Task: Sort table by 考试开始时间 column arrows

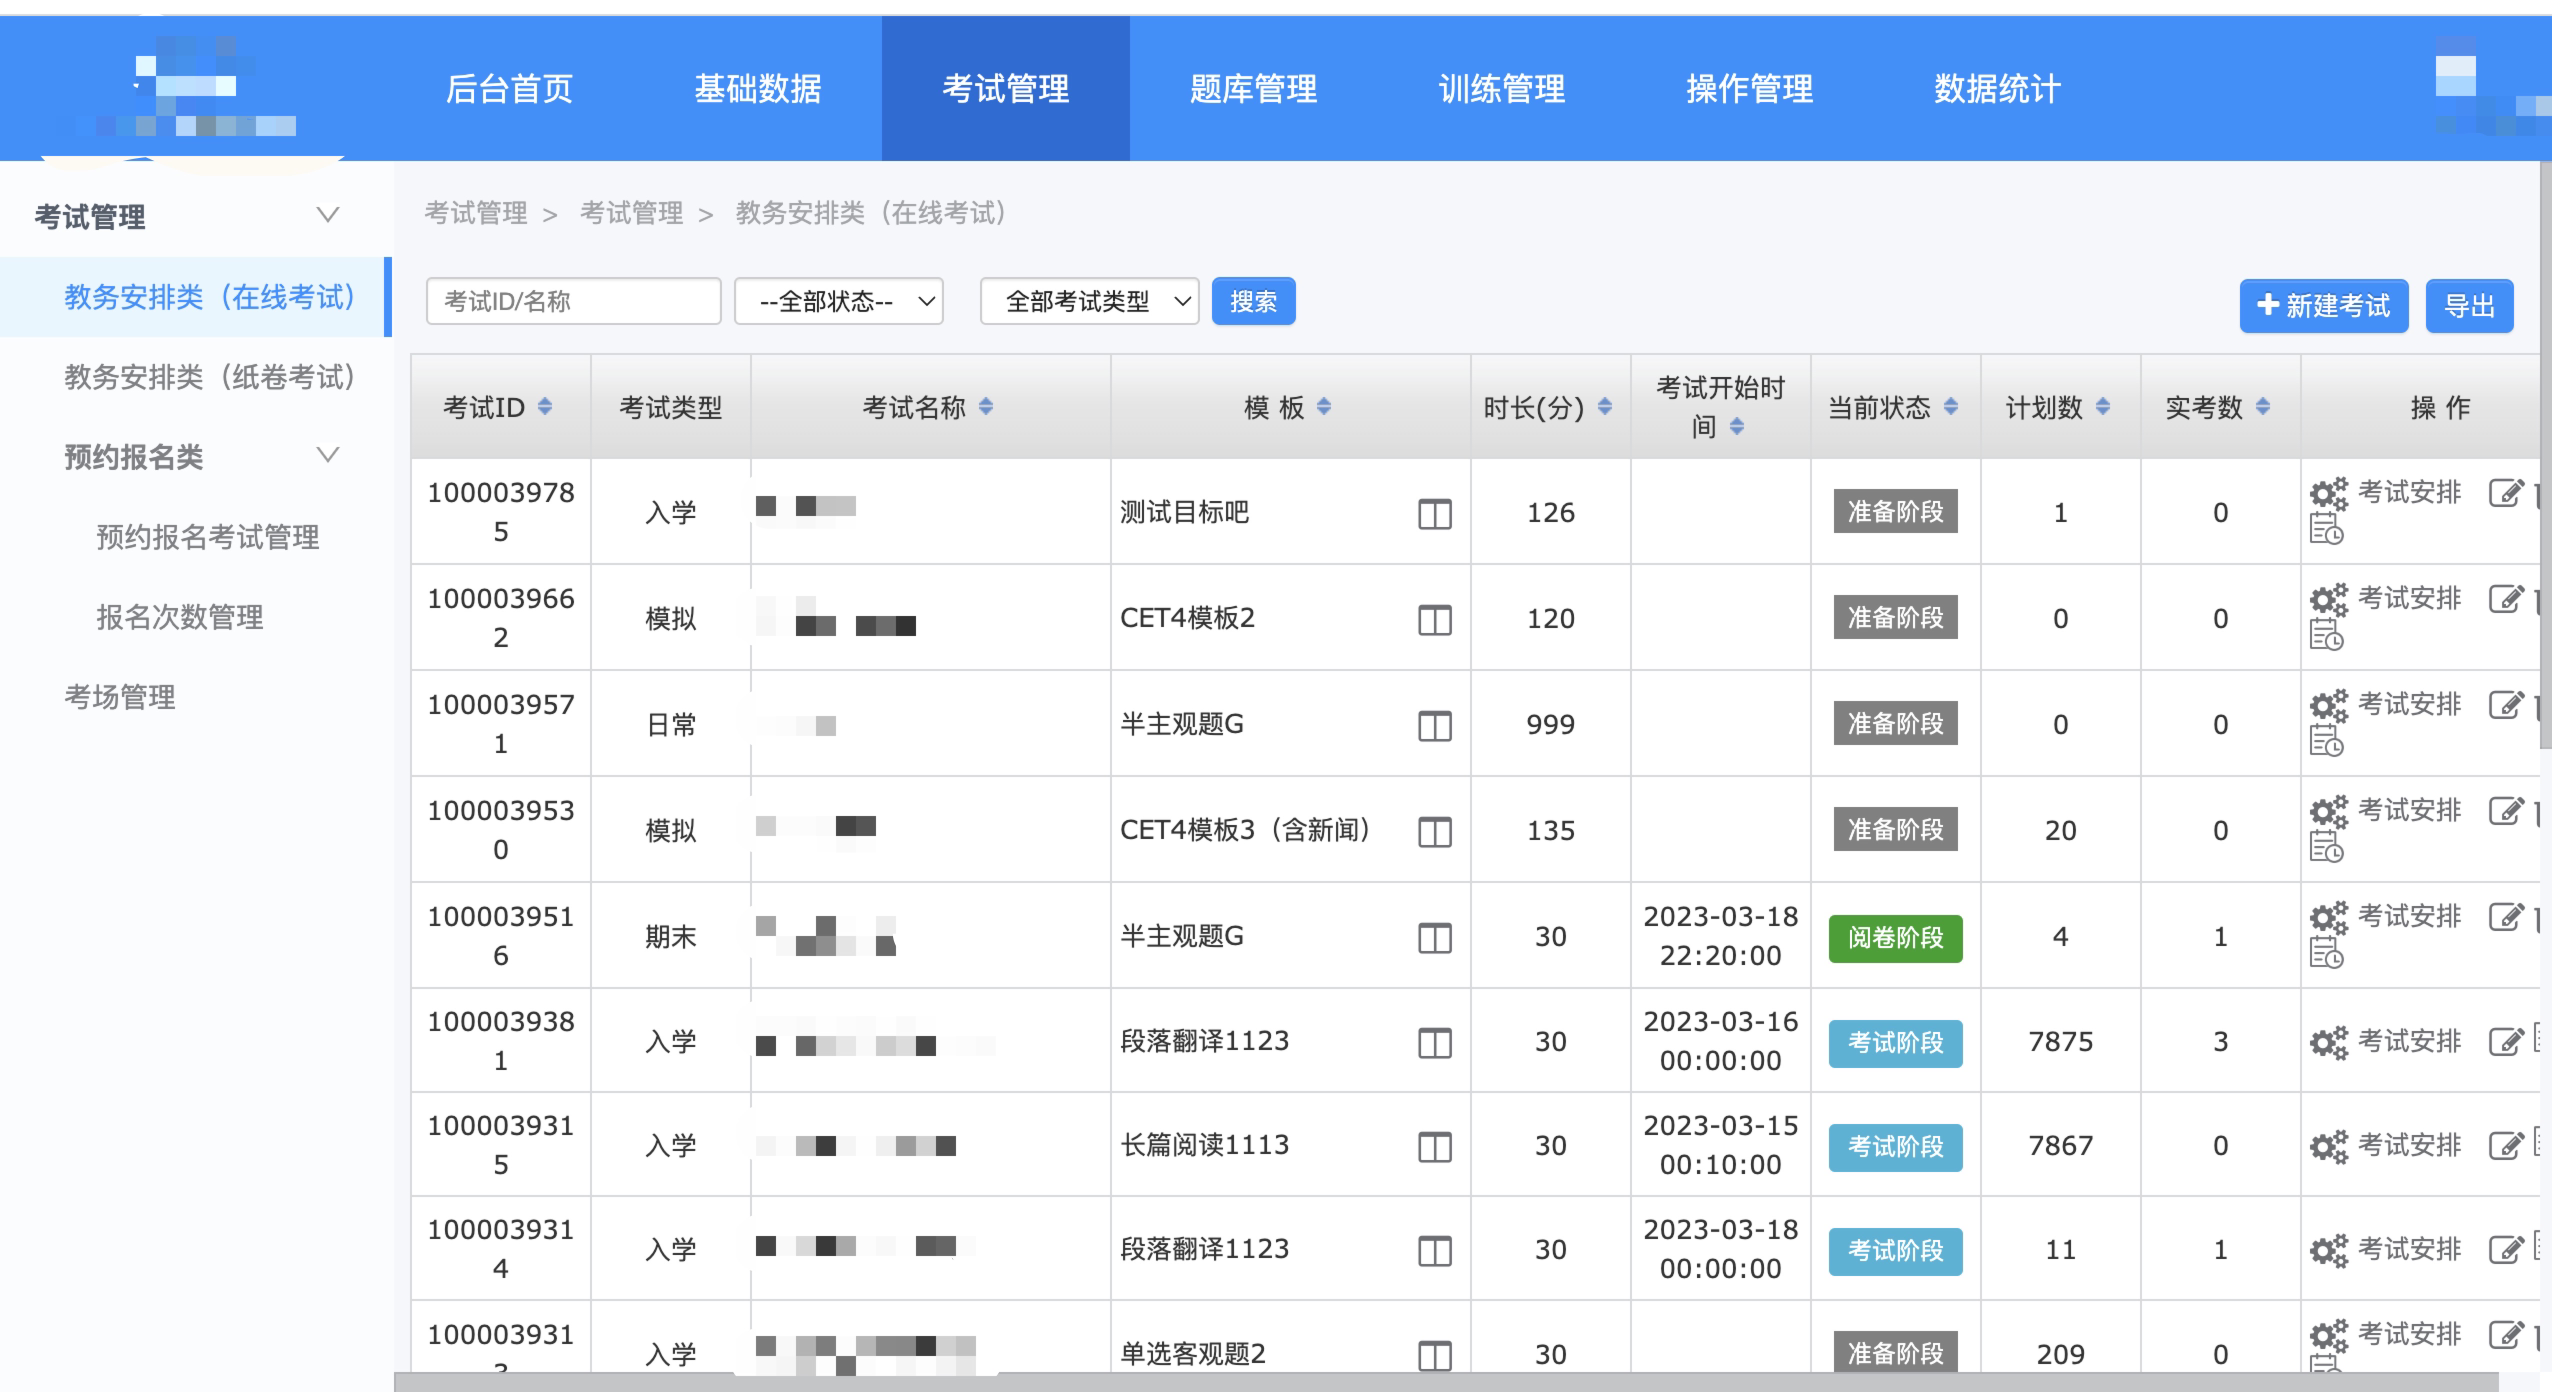Action: pos(1737,427)
